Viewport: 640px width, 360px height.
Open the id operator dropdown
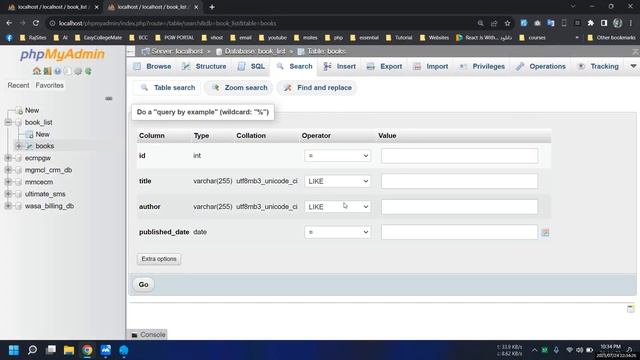[x=338, y=156]
